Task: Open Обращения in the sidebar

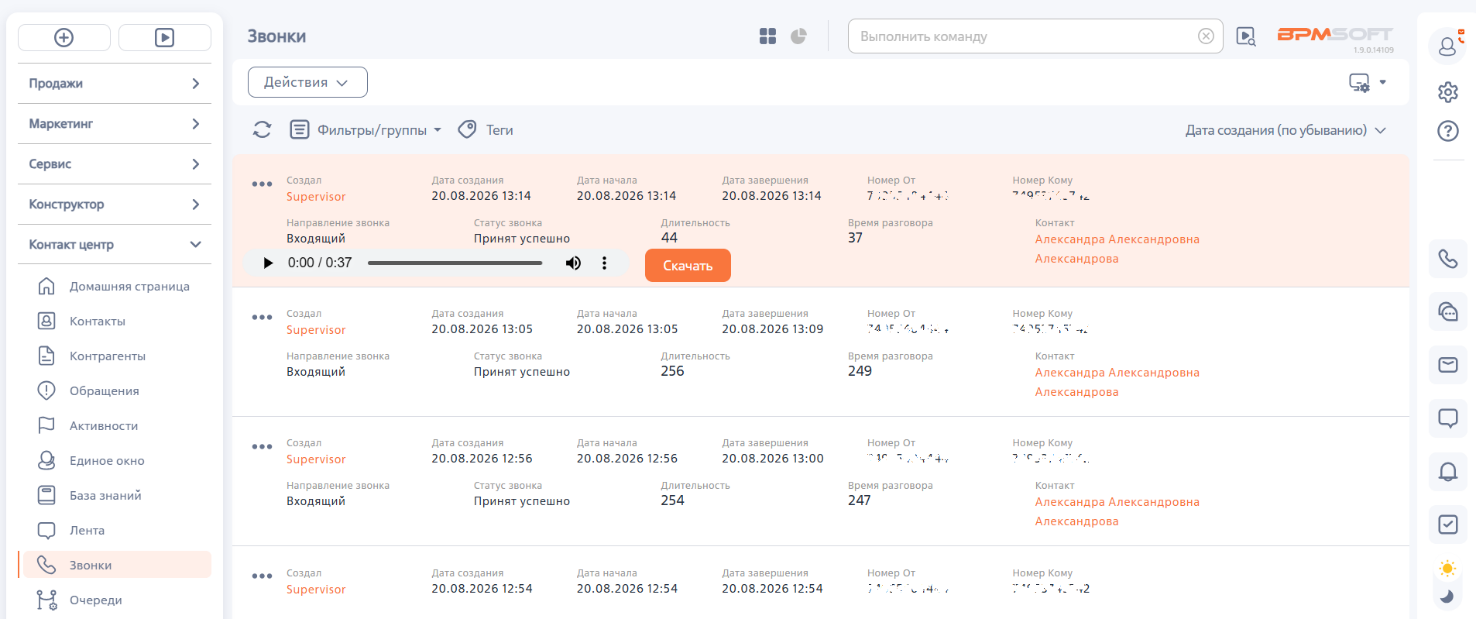Action: tap(104, 391)
